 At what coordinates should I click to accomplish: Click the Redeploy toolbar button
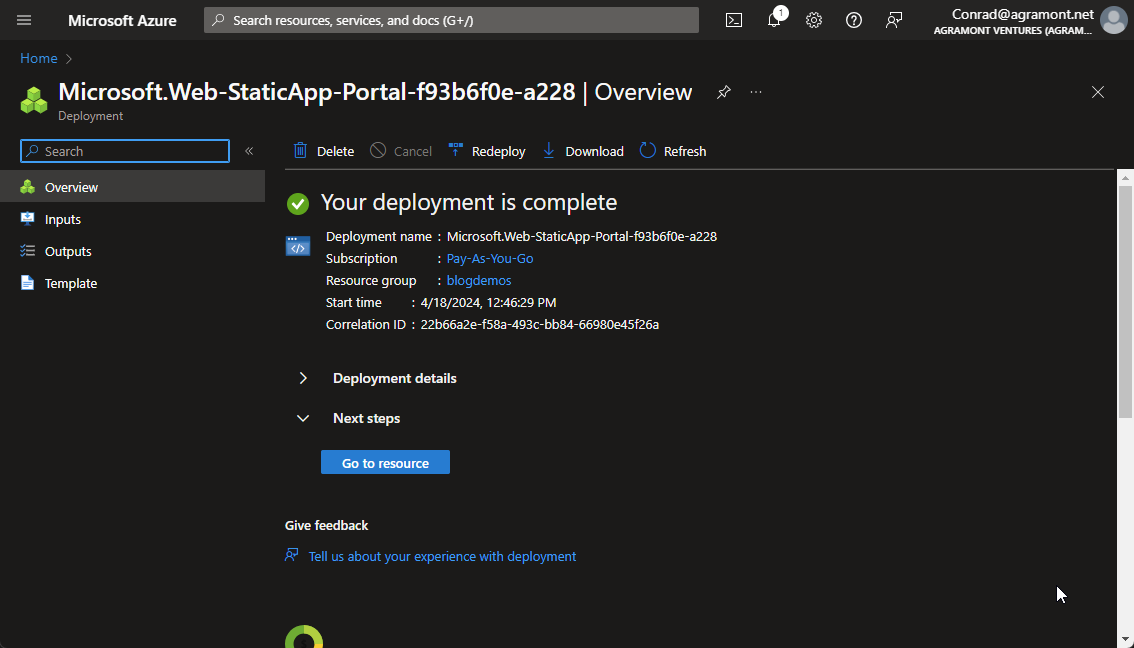(487, 151)
